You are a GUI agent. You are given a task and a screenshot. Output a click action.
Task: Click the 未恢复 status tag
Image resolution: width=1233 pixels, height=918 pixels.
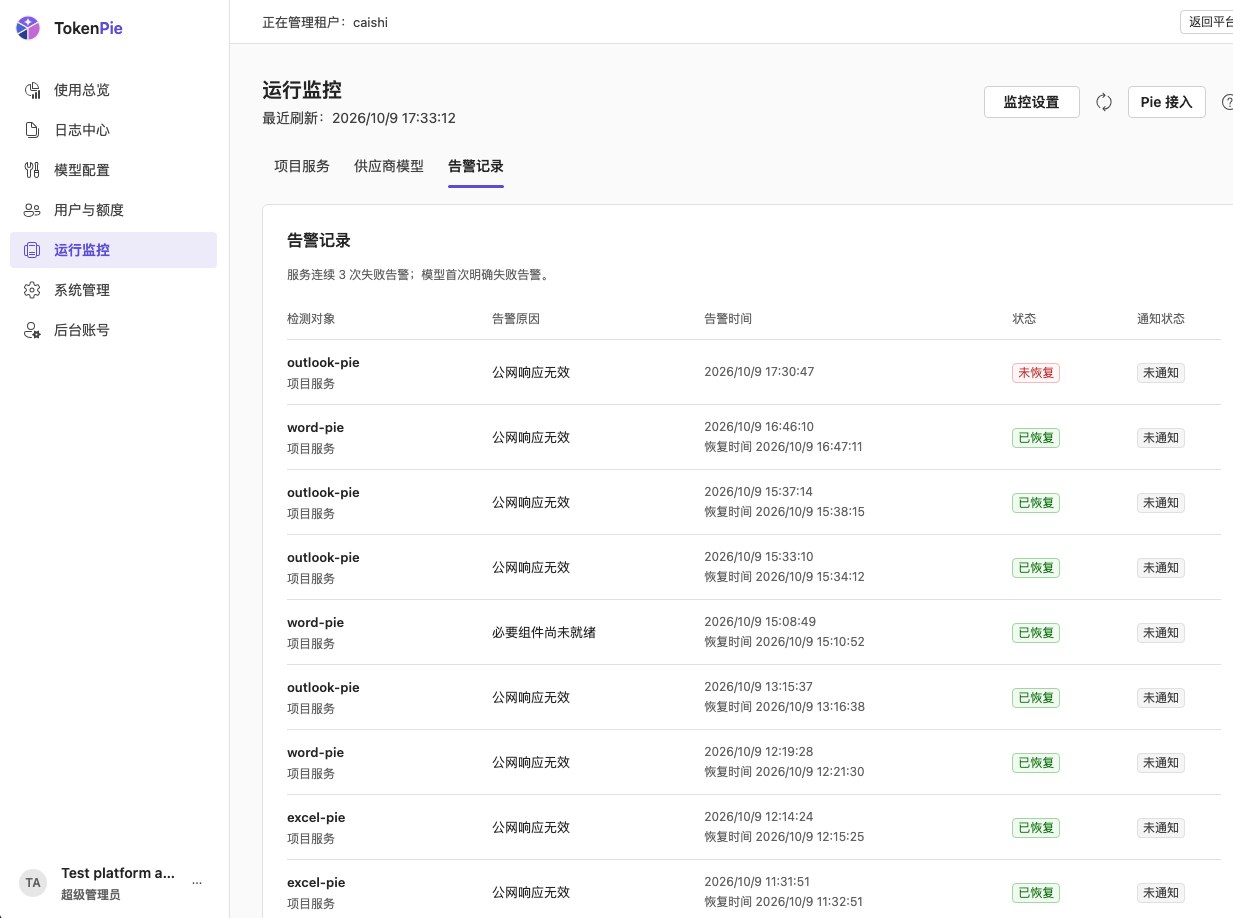1036,372
